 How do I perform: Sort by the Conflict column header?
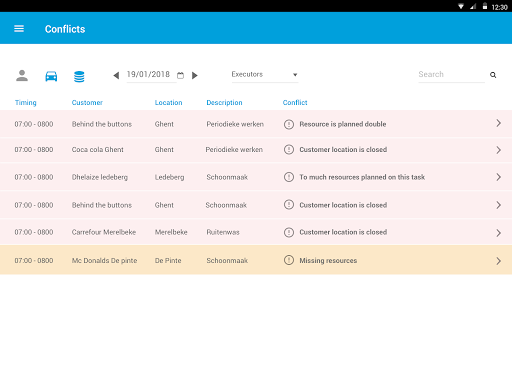click(x=295, y=103)
